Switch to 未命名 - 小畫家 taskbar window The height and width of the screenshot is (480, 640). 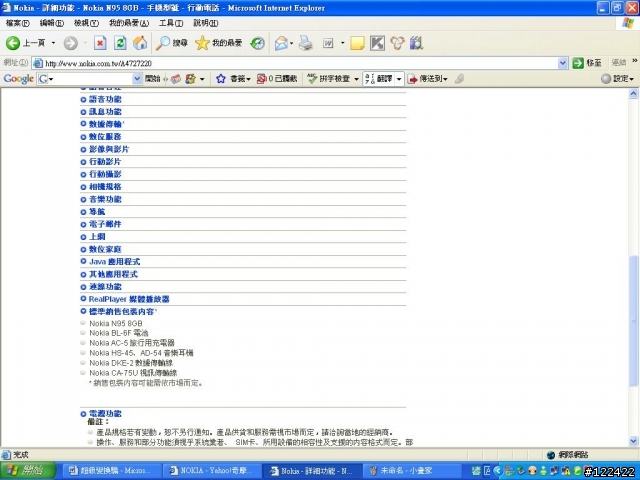pyautogui.click(x=411, y=471)
